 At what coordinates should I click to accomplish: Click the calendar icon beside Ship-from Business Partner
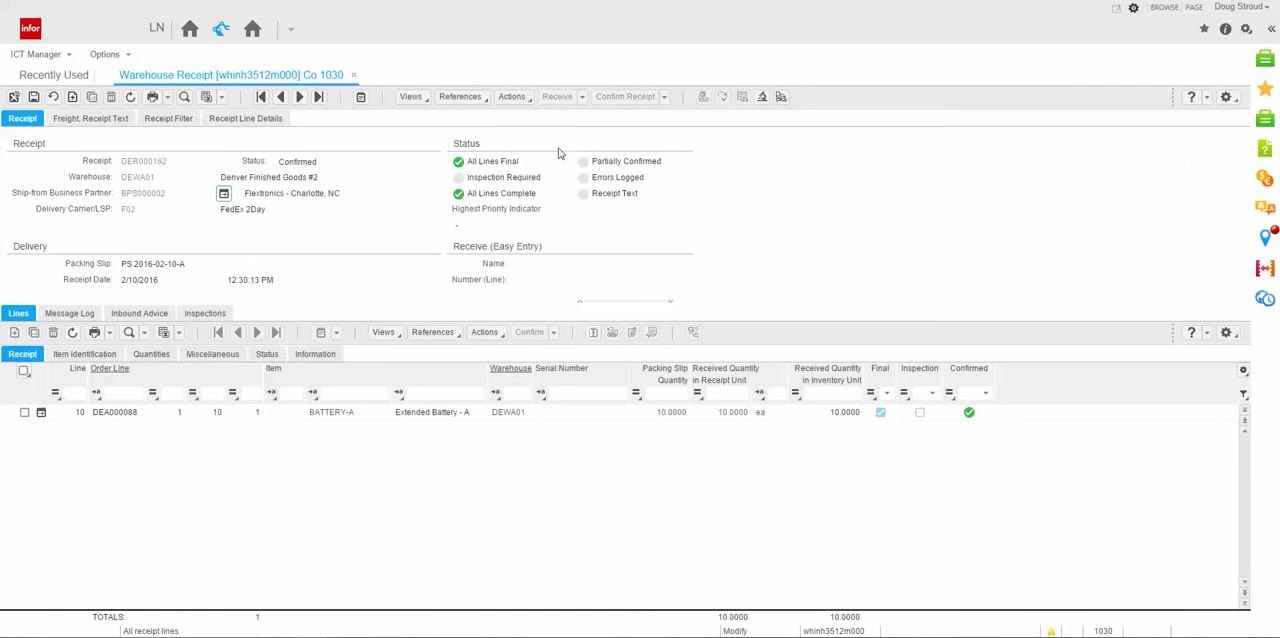[224, 193]
